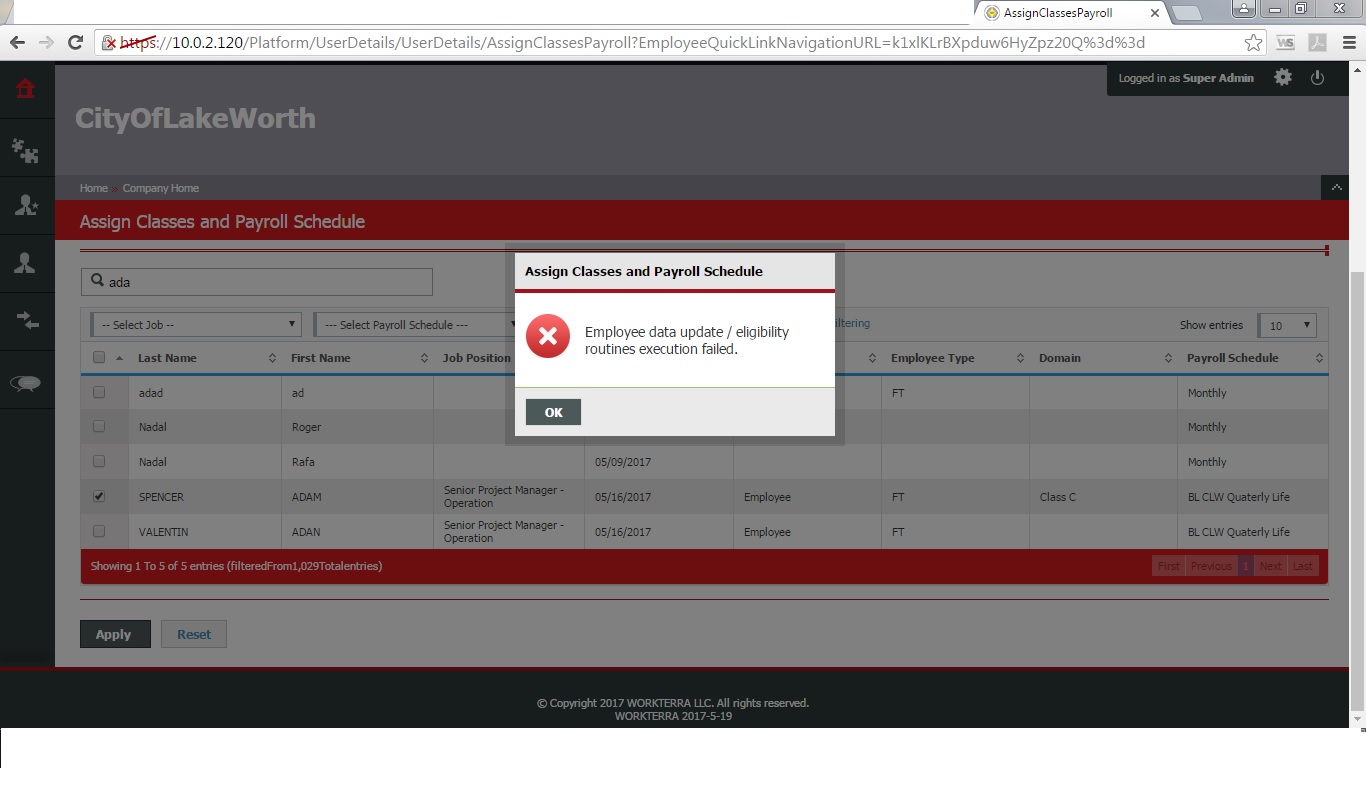
Task: Click the power logout icon
Action: click(x=1317, y=78)
